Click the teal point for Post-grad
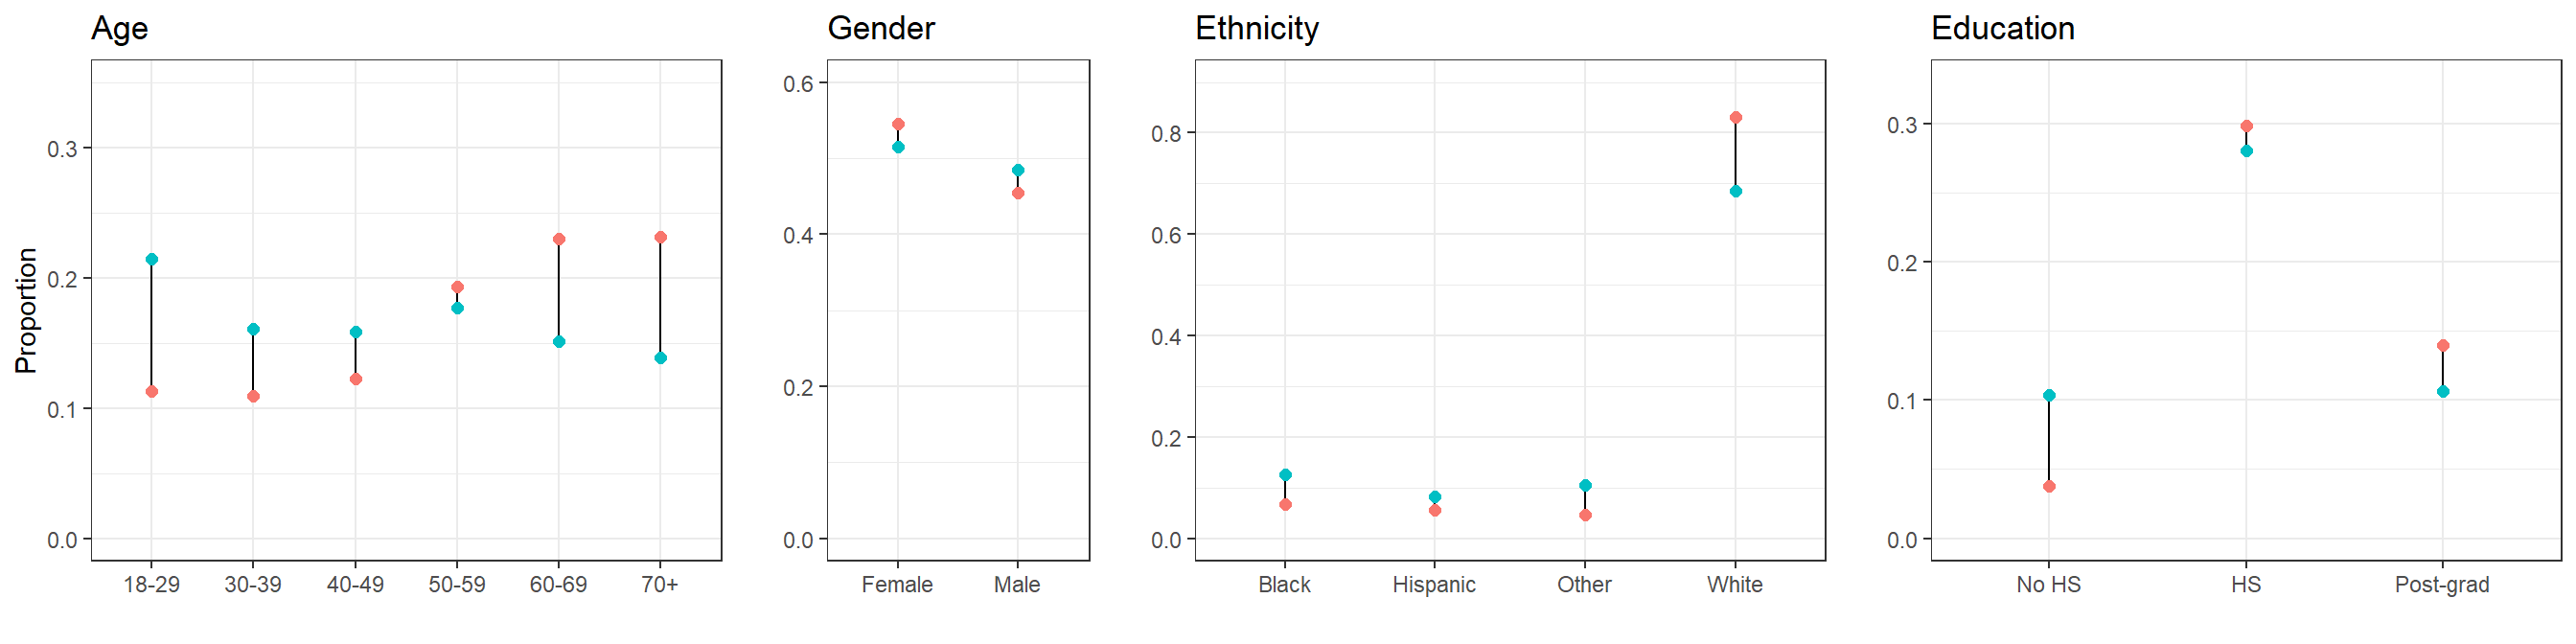The height and width of the screenshot is (644, 2576). pyautogui.click(x=2442, y=392)
